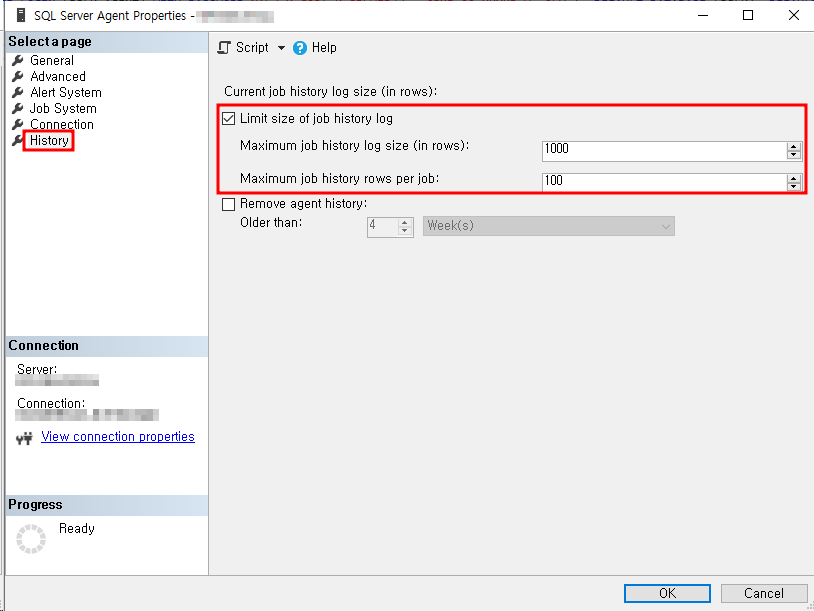Click the connection properties network icon
The height and width of the screenshot is (611, 814).
pos(24,438)
